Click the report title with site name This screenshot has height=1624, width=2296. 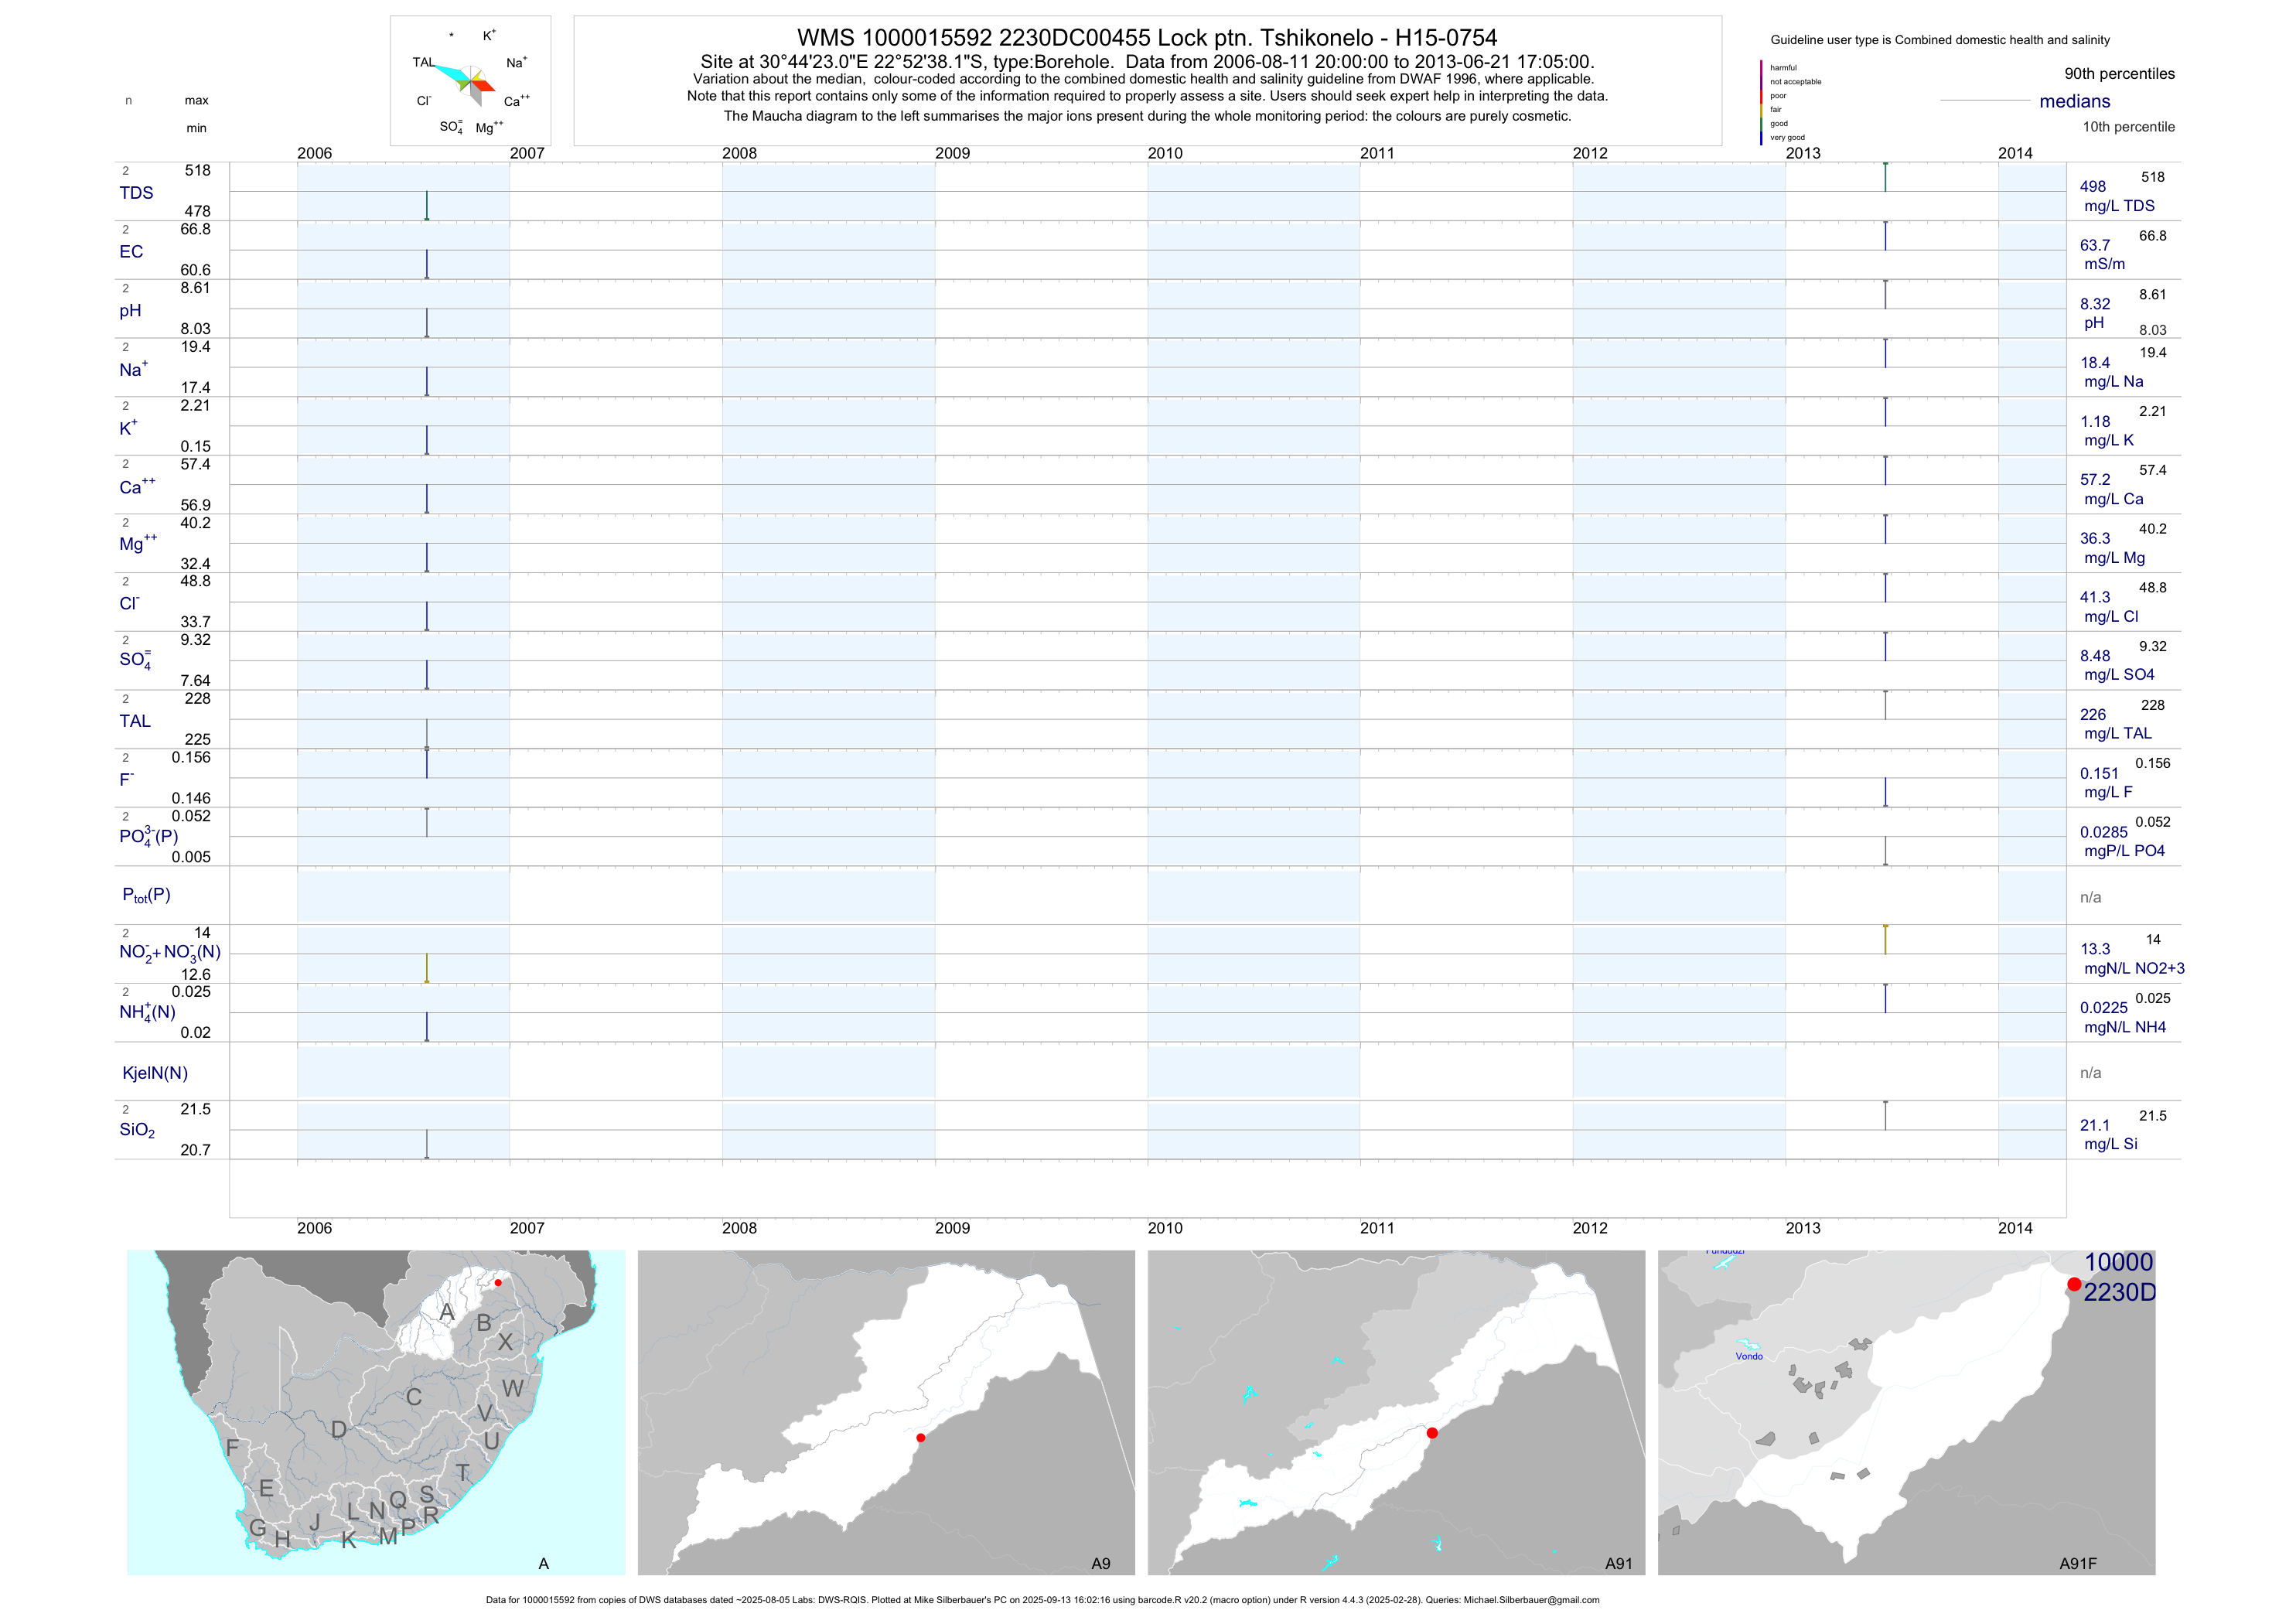point(1147,38)
